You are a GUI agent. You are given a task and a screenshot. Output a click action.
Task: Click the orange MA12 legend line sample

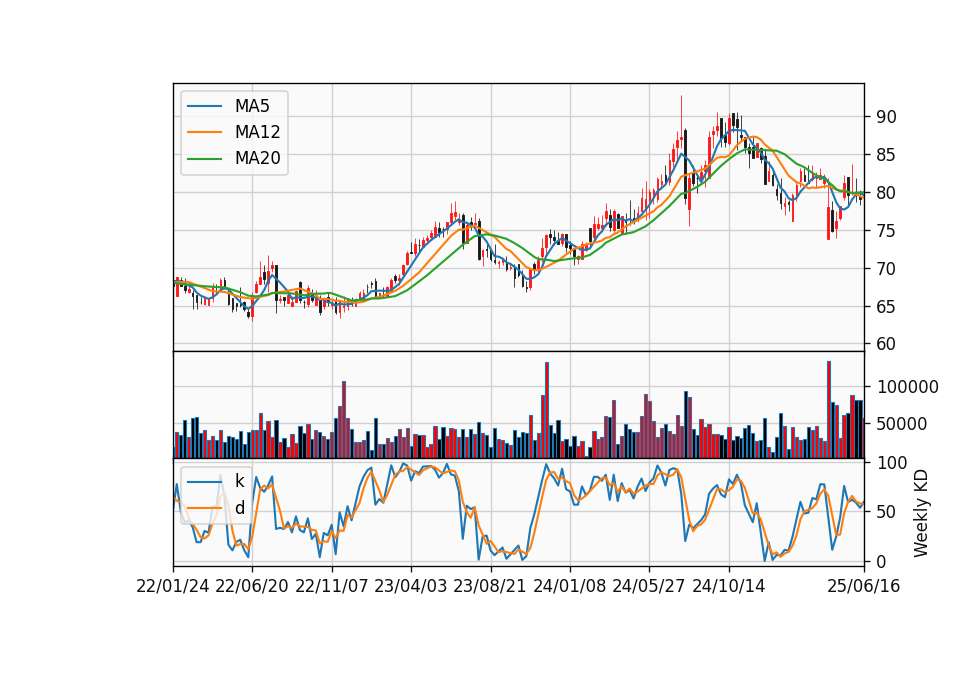(204, 132)
